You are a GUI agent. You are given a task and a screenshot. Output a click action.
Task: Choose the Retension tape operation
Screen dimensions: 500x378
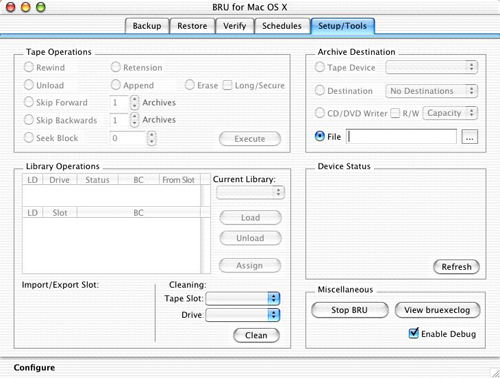[x=115, y=67]
